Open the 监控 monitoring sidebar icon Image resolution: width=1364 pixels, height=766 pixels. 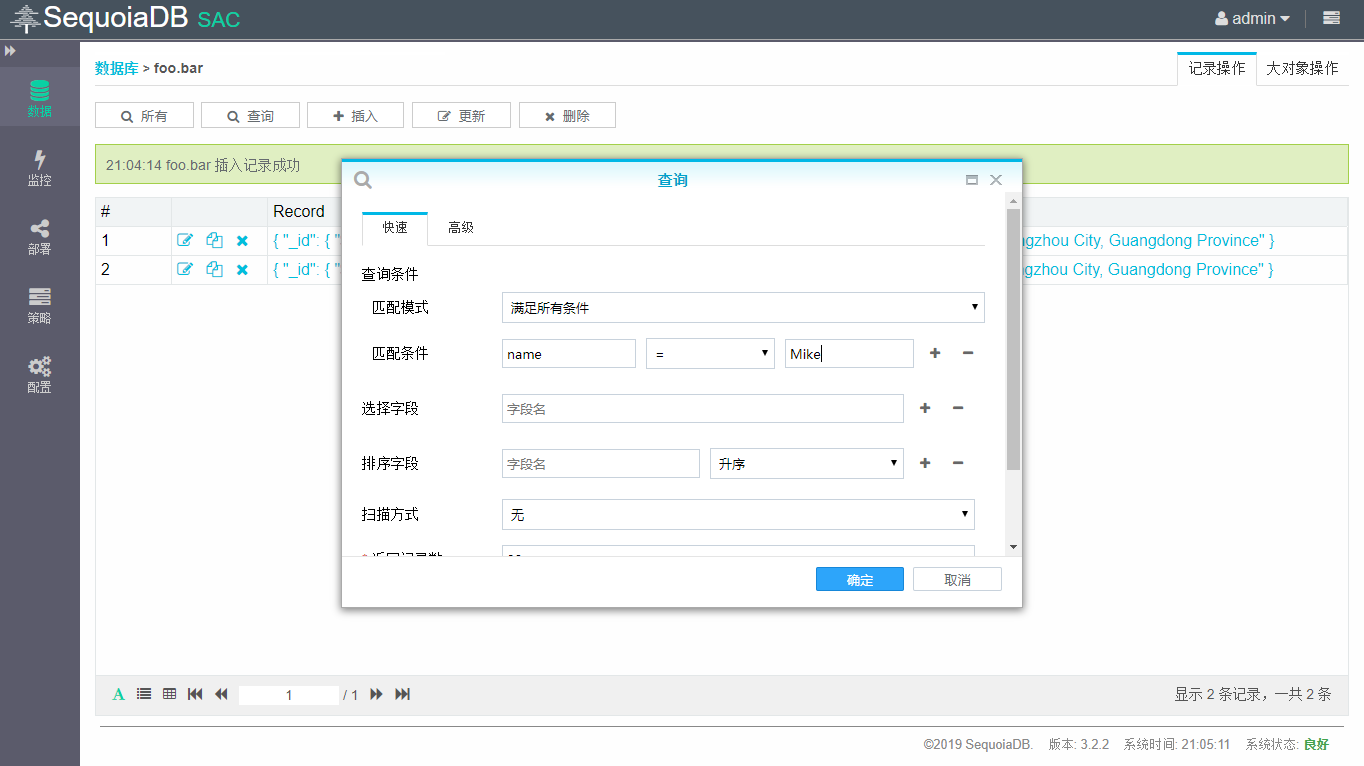point(39,167)
